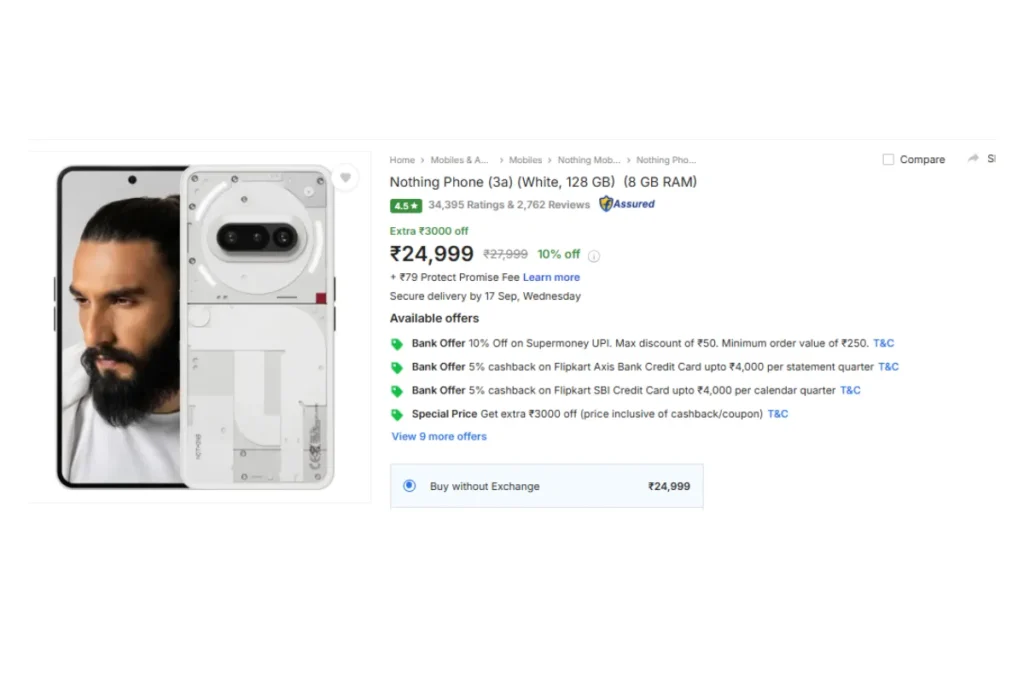Viewport: 1024px width, 683px height.
Task: Click the share arrow icon
Action: (973, 159)
